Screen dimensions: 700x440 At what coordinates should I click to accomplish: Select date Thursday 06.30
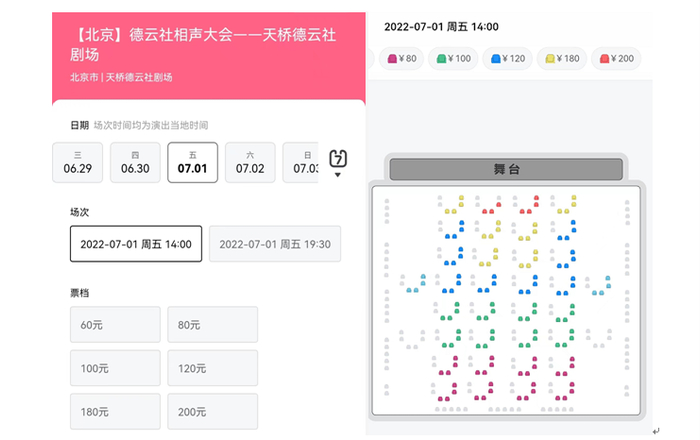(135, 162)
